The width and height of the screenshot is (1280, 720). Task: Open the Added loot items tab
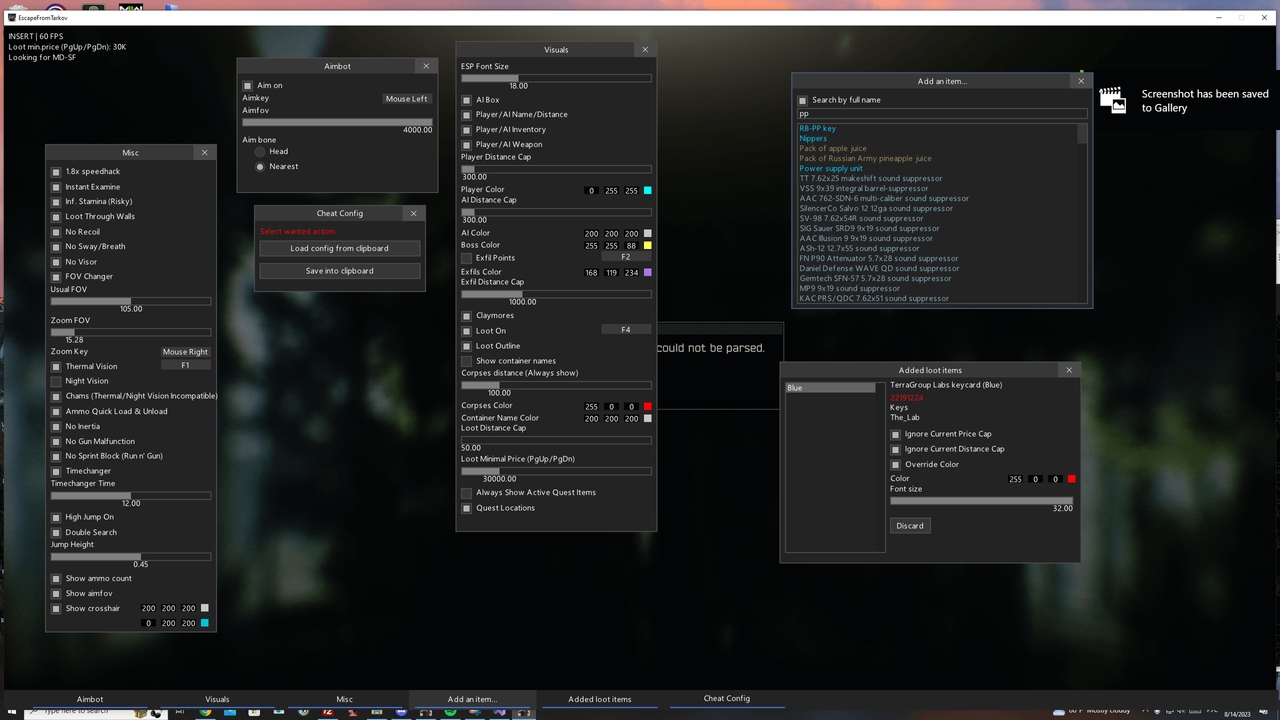[599, 699]
